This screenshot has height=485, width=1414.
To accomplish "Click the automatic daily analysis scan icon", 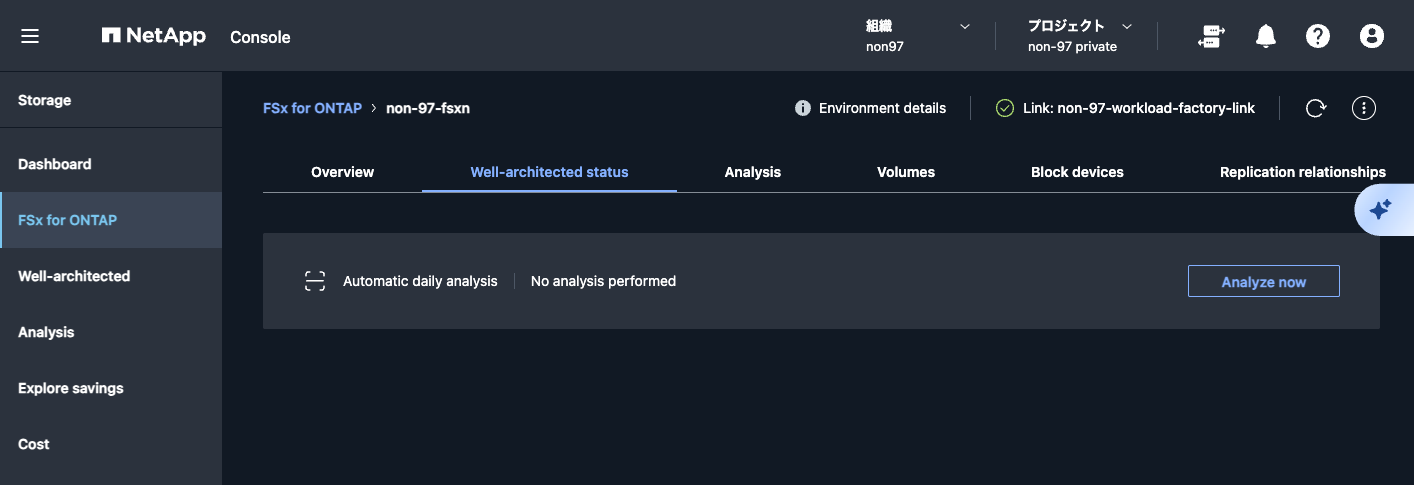I will click(315, 281).
